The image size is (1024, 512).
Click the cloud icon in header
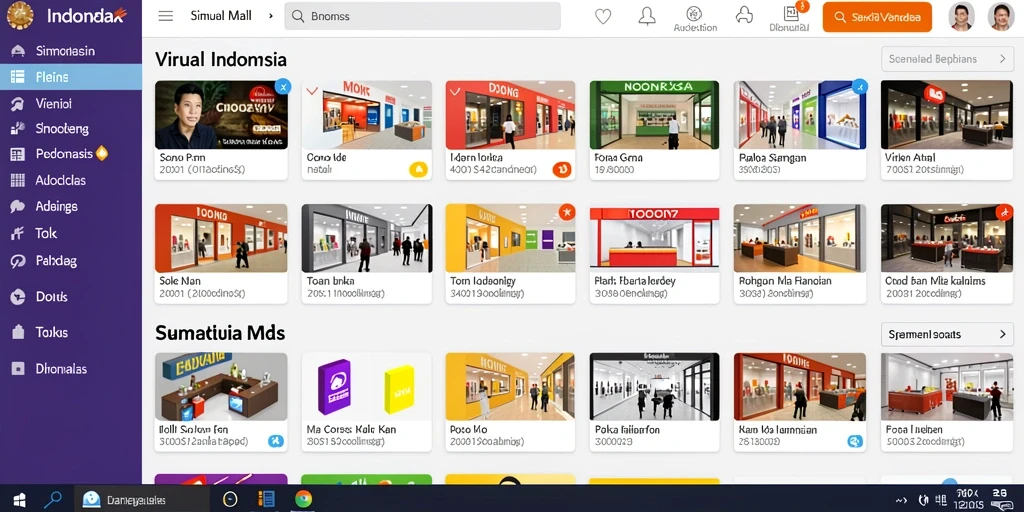point(744,16)
